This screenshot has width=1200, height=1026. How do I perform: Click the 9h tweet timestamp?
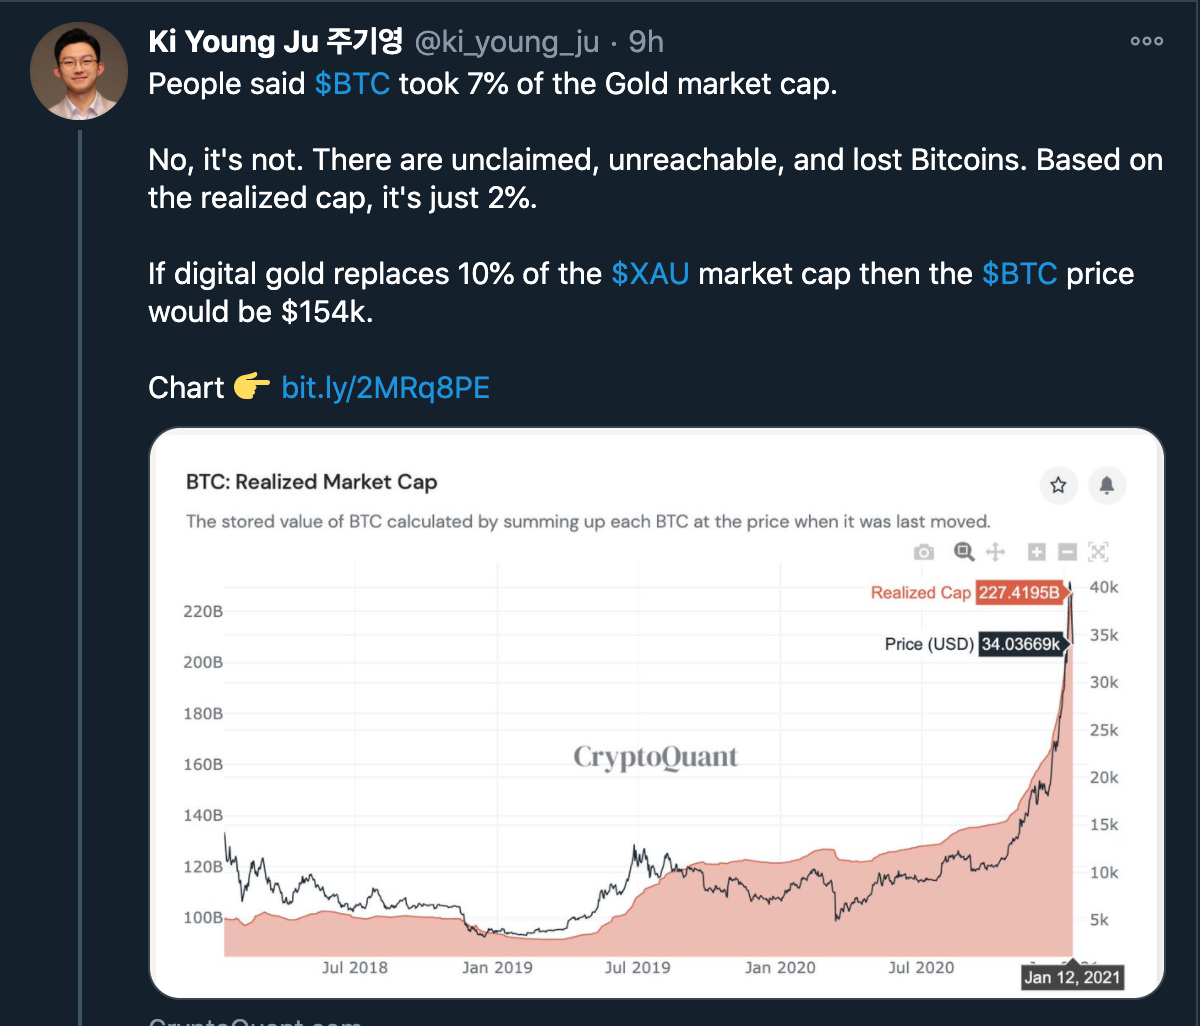pyautogui.click(x=646, y=41)
